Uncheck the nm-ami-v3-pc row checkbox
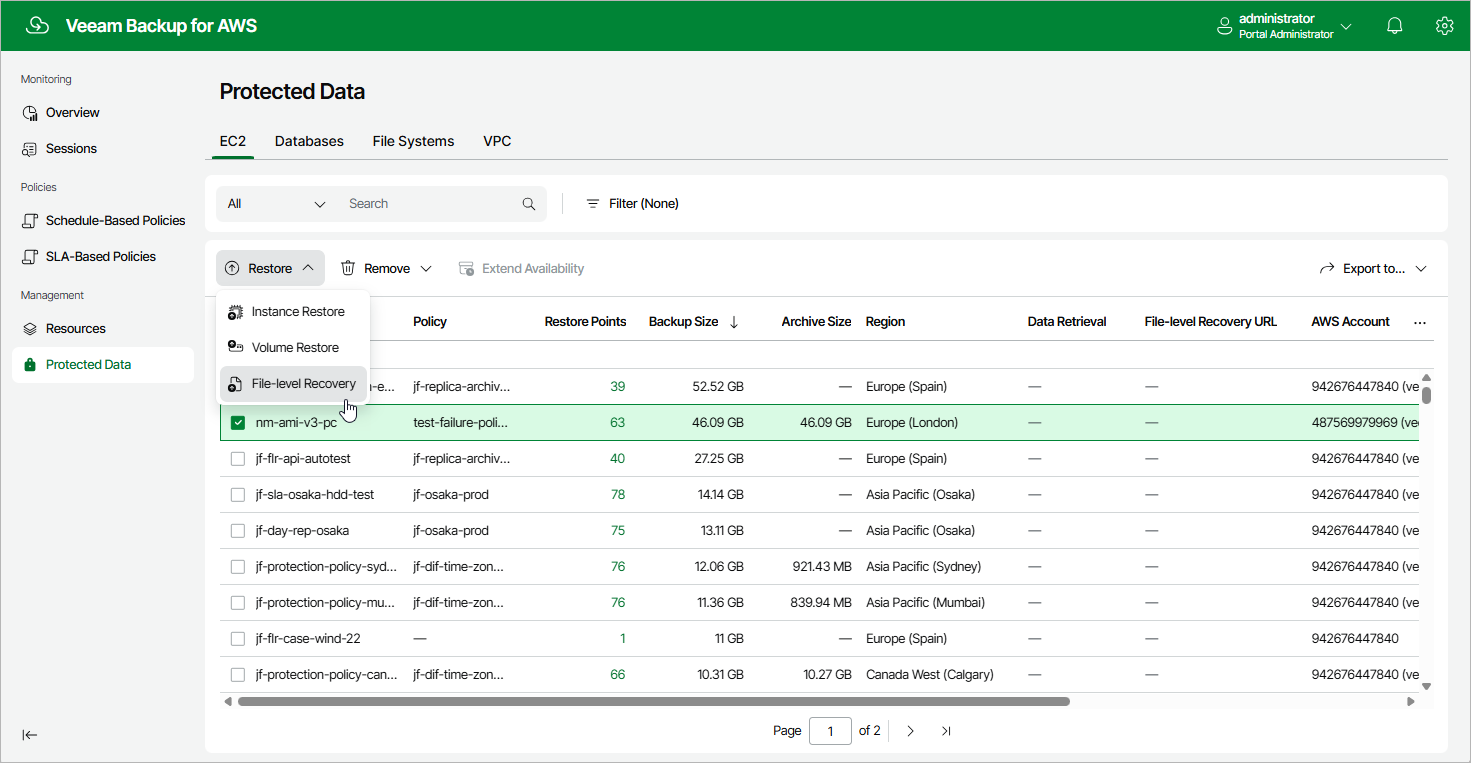Viewport: 1471px width, 763px height. click(238, 423)
